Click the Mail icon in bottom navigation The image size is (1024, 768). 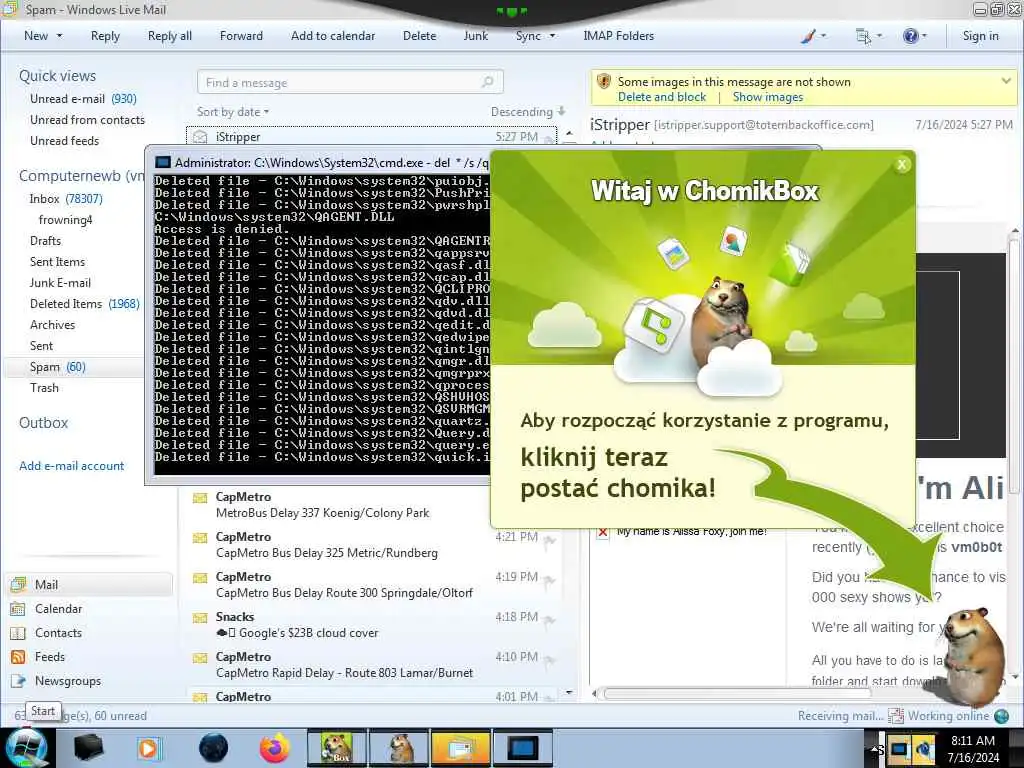coord(18,584)
